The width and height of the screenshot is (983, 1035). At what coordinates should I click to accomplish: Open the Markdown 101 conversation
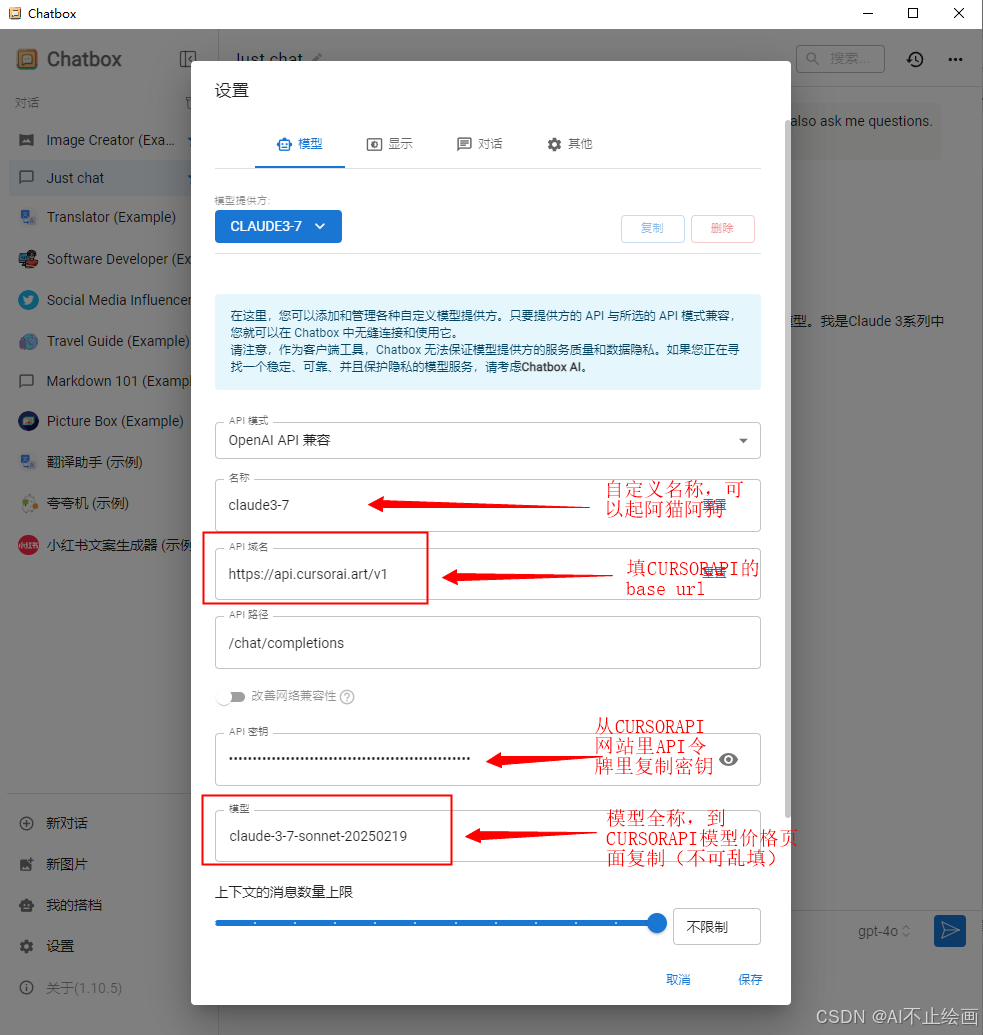click(x=100, y=381)
